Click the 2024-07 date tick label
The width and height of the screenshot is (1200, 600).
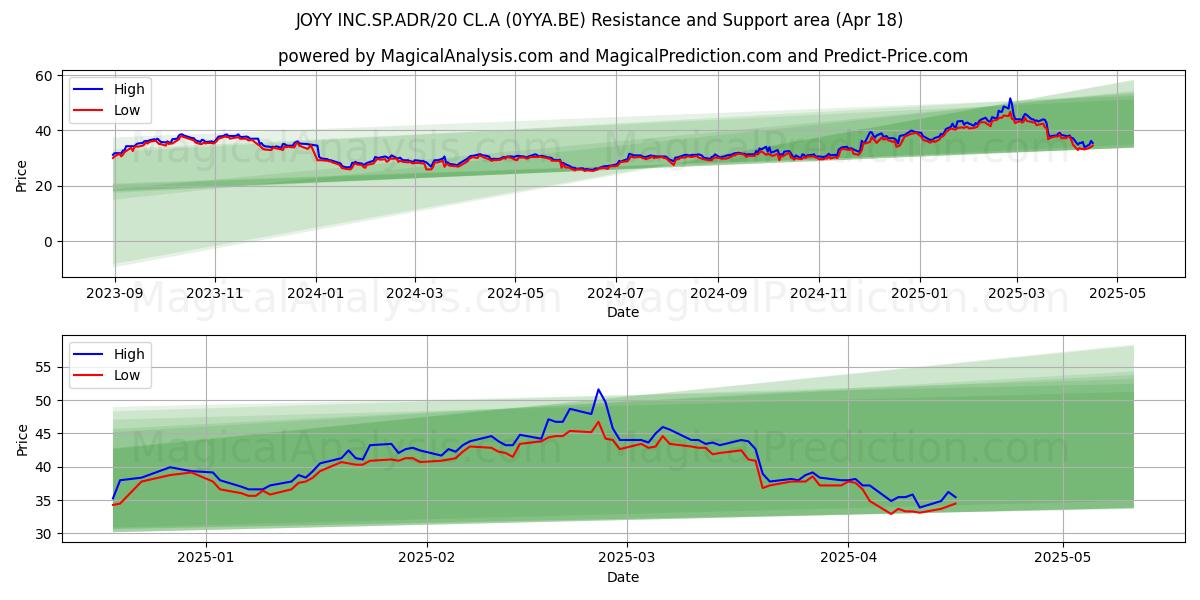coord(615,295)
